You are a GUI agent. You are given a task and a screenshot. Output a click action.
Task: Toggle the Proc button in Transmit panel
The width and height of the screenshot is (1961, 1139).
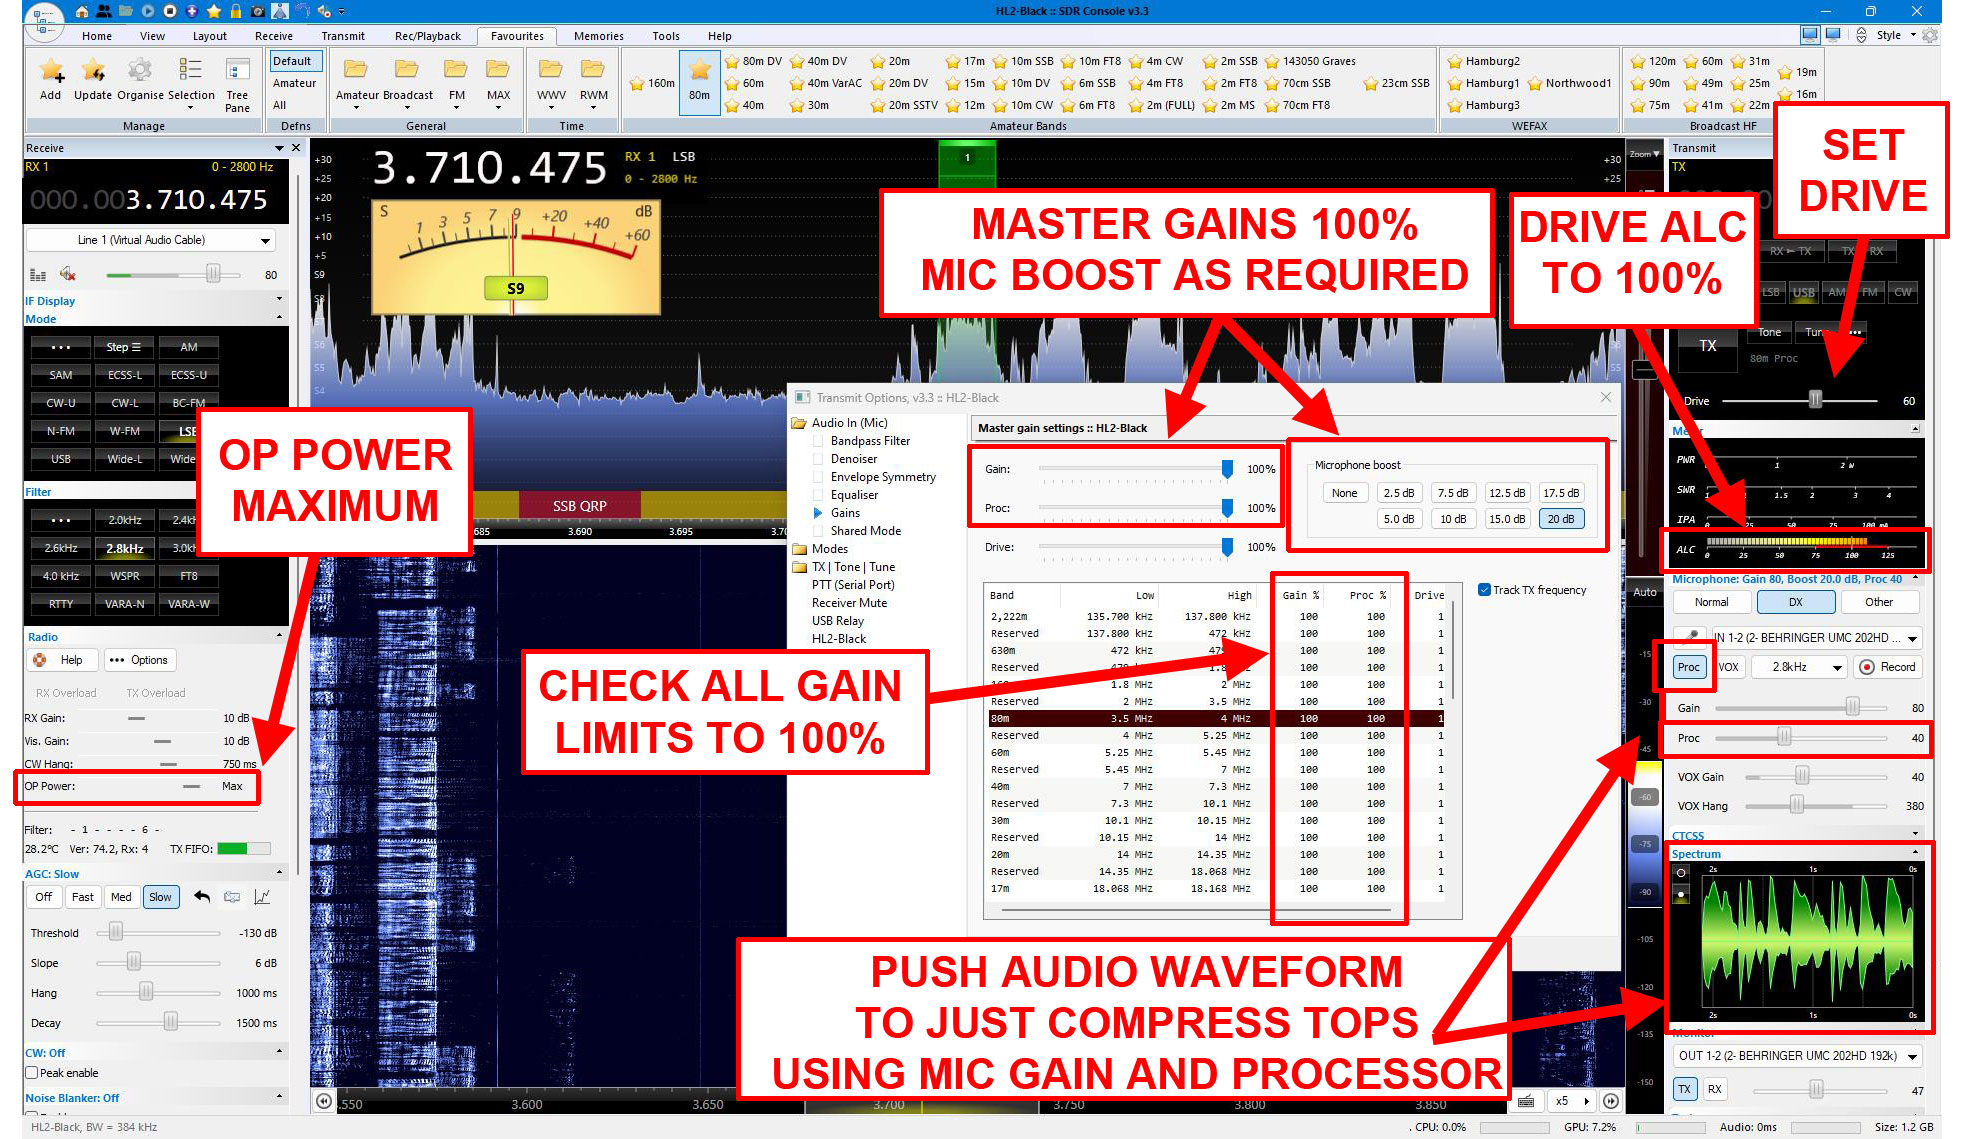(1689, 667)
